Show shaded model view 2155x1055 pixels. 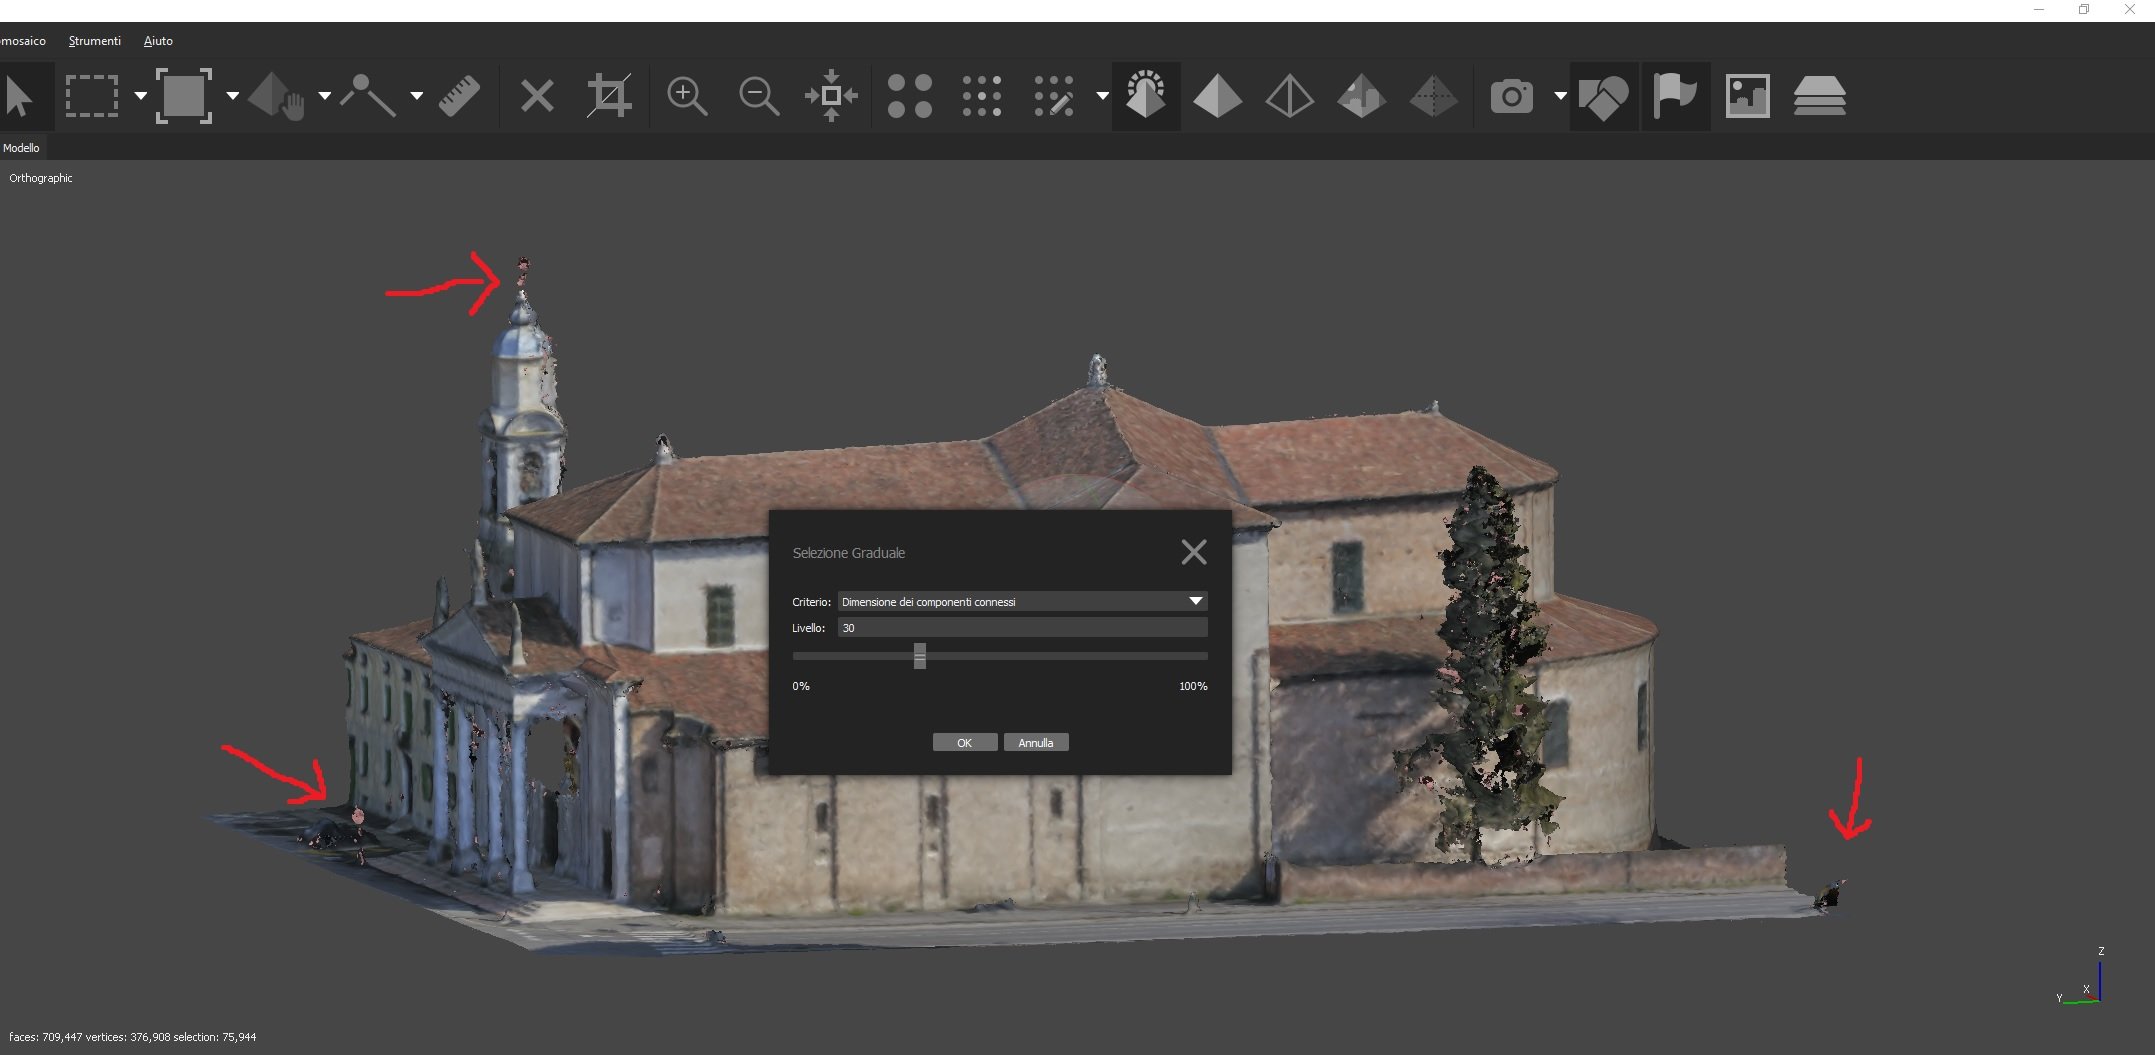(1218, 96)
